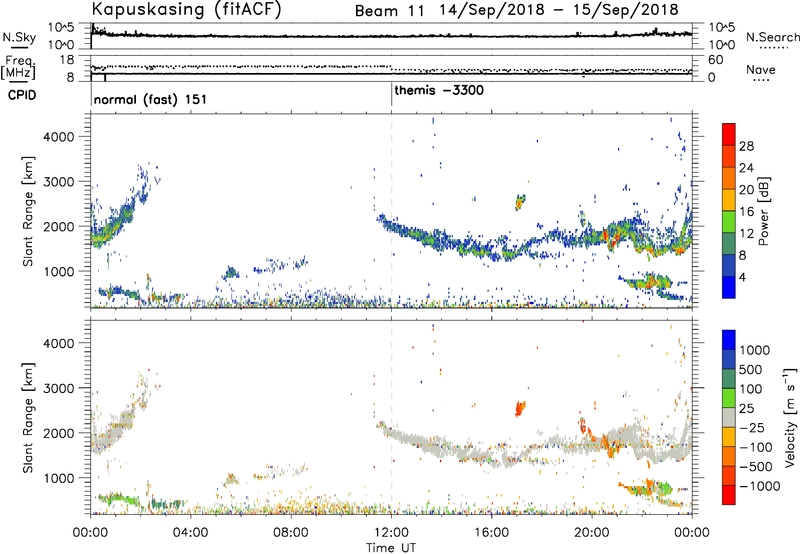800x554 pixels.
Task: Select the Beam 11 label
Action: [389, 11]
